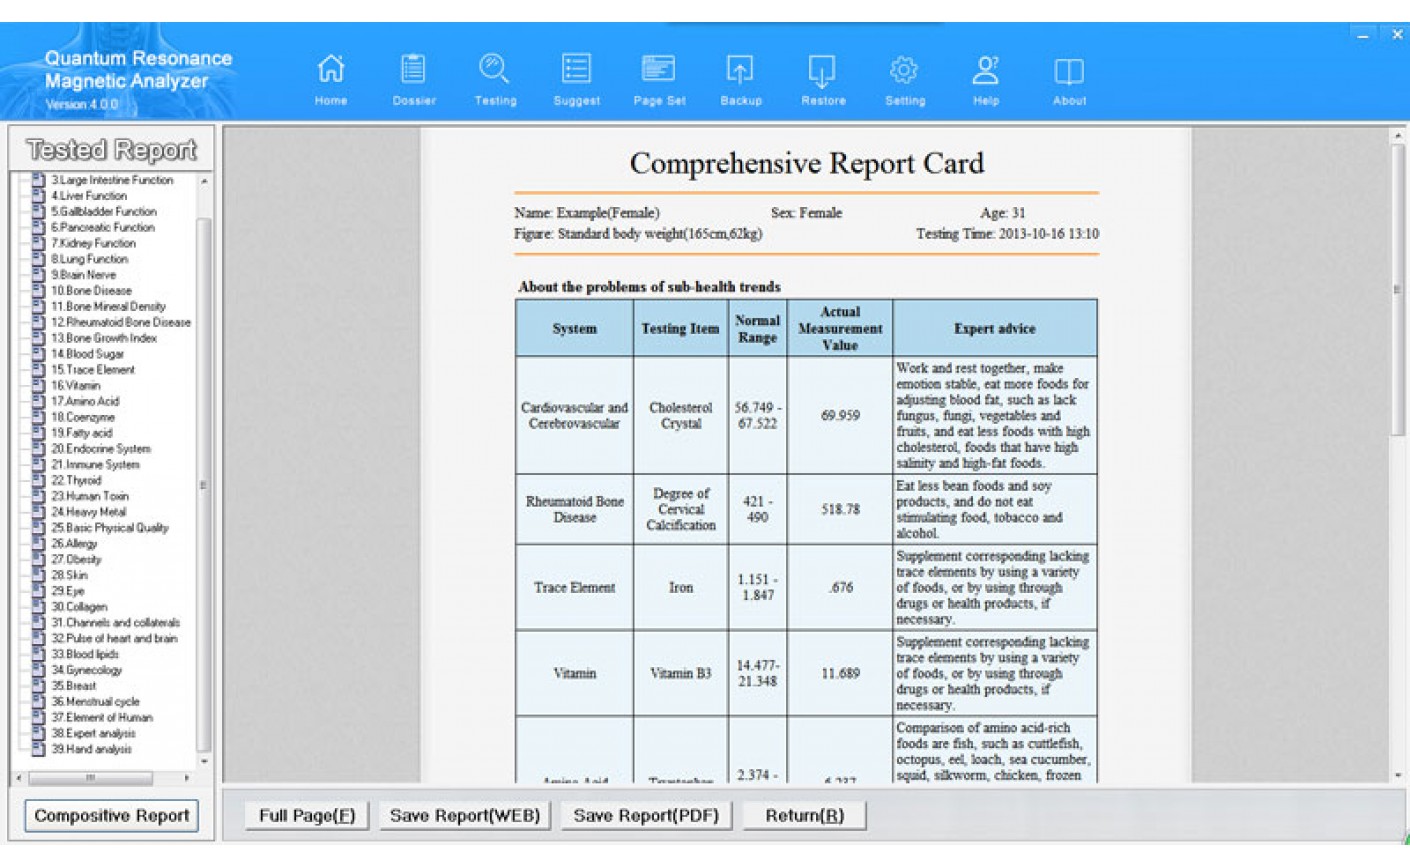Select 35.Breast report

[74, 686]
